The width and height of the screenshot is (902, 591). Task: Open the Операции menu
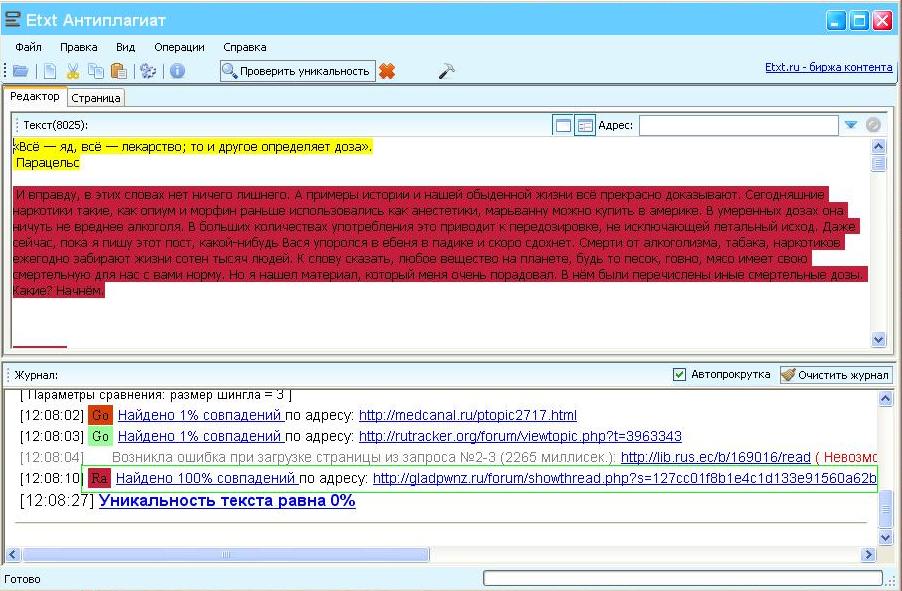click(x=179, y=47)
